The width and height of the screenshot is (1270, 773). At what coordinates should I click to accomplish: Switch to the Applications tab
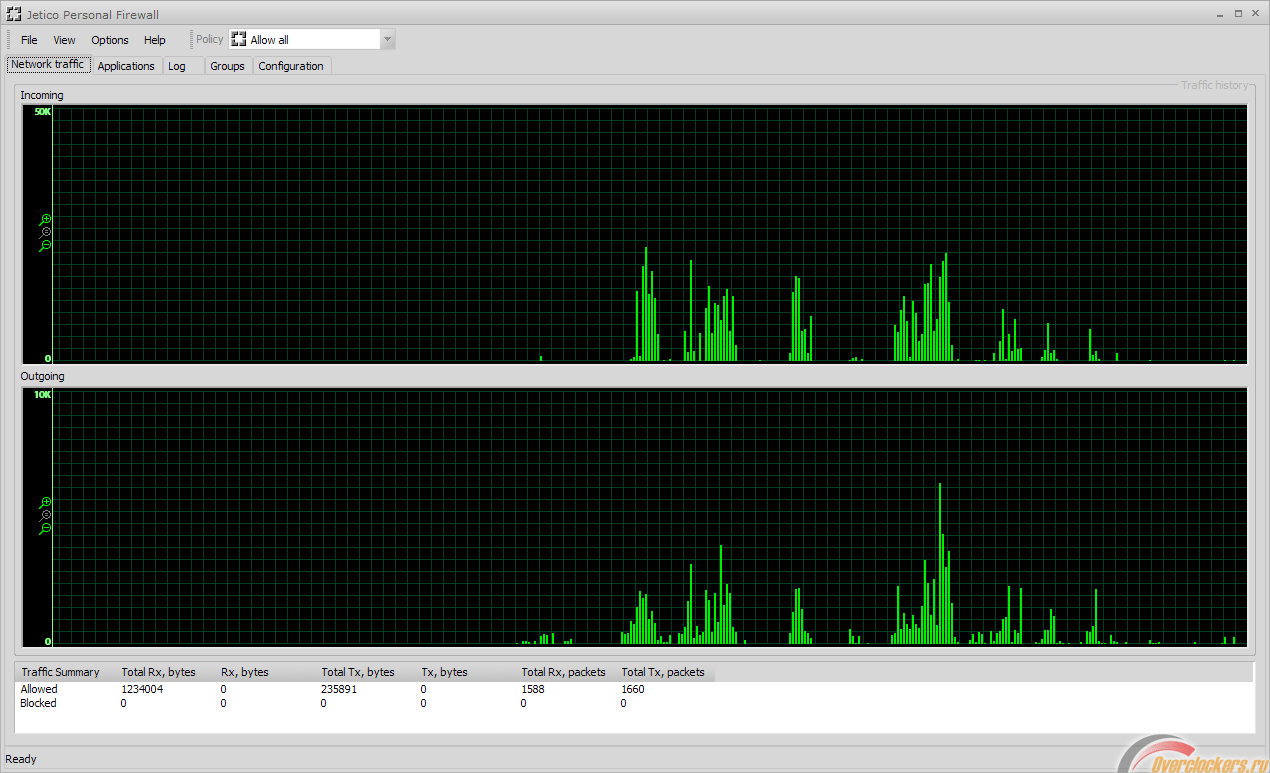[126, 66]
